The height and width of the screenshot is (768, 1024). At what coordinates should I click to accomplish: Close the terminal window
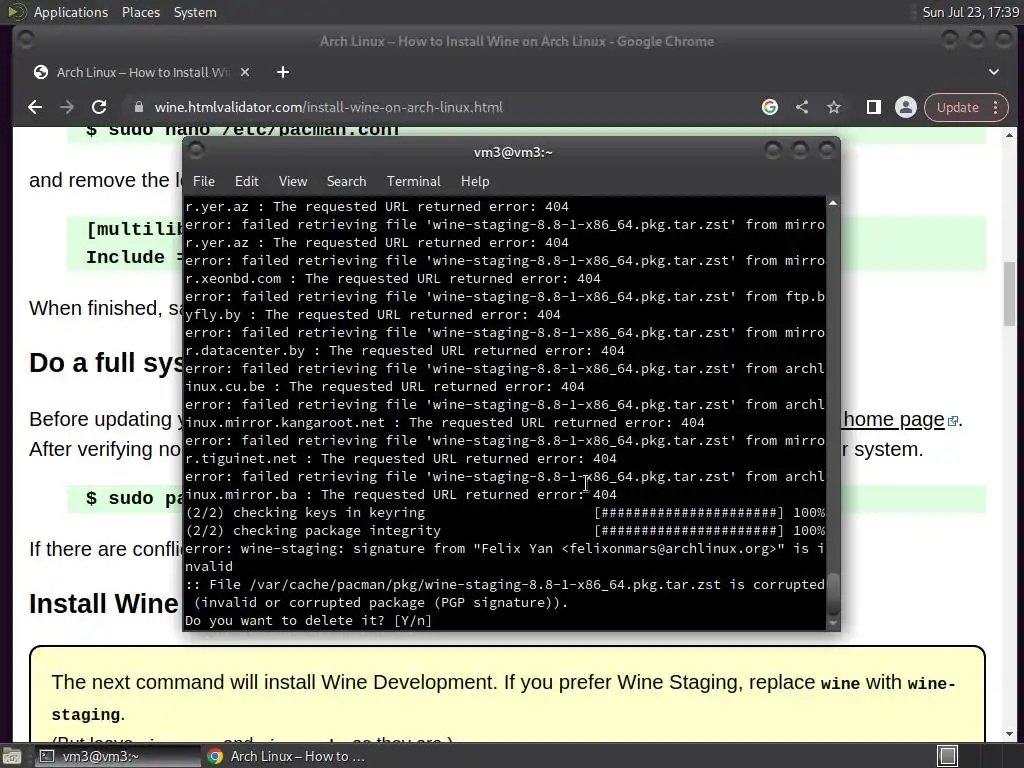827,151
